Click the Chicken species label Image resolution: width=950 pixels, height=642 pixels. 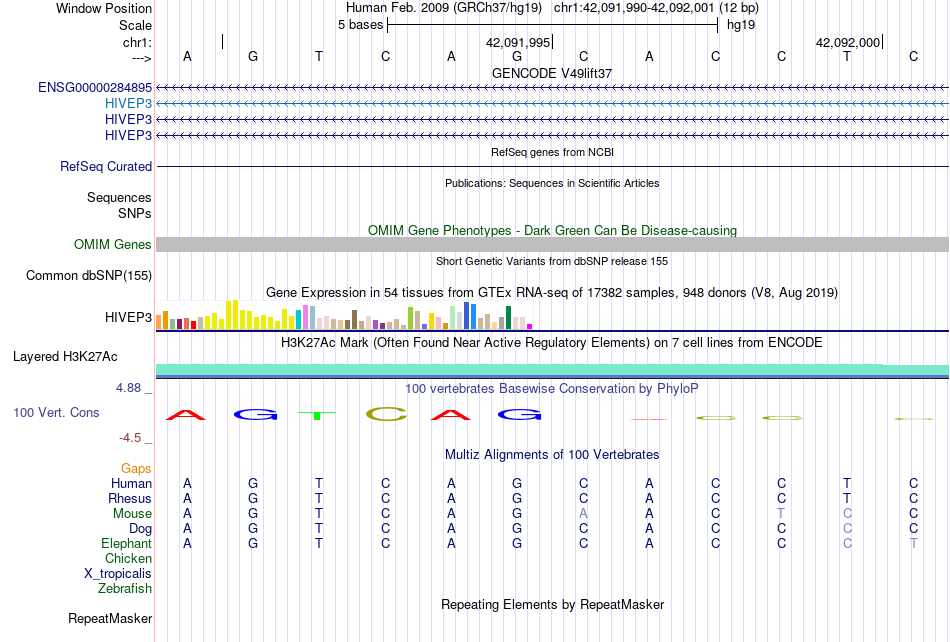(128, 558)
